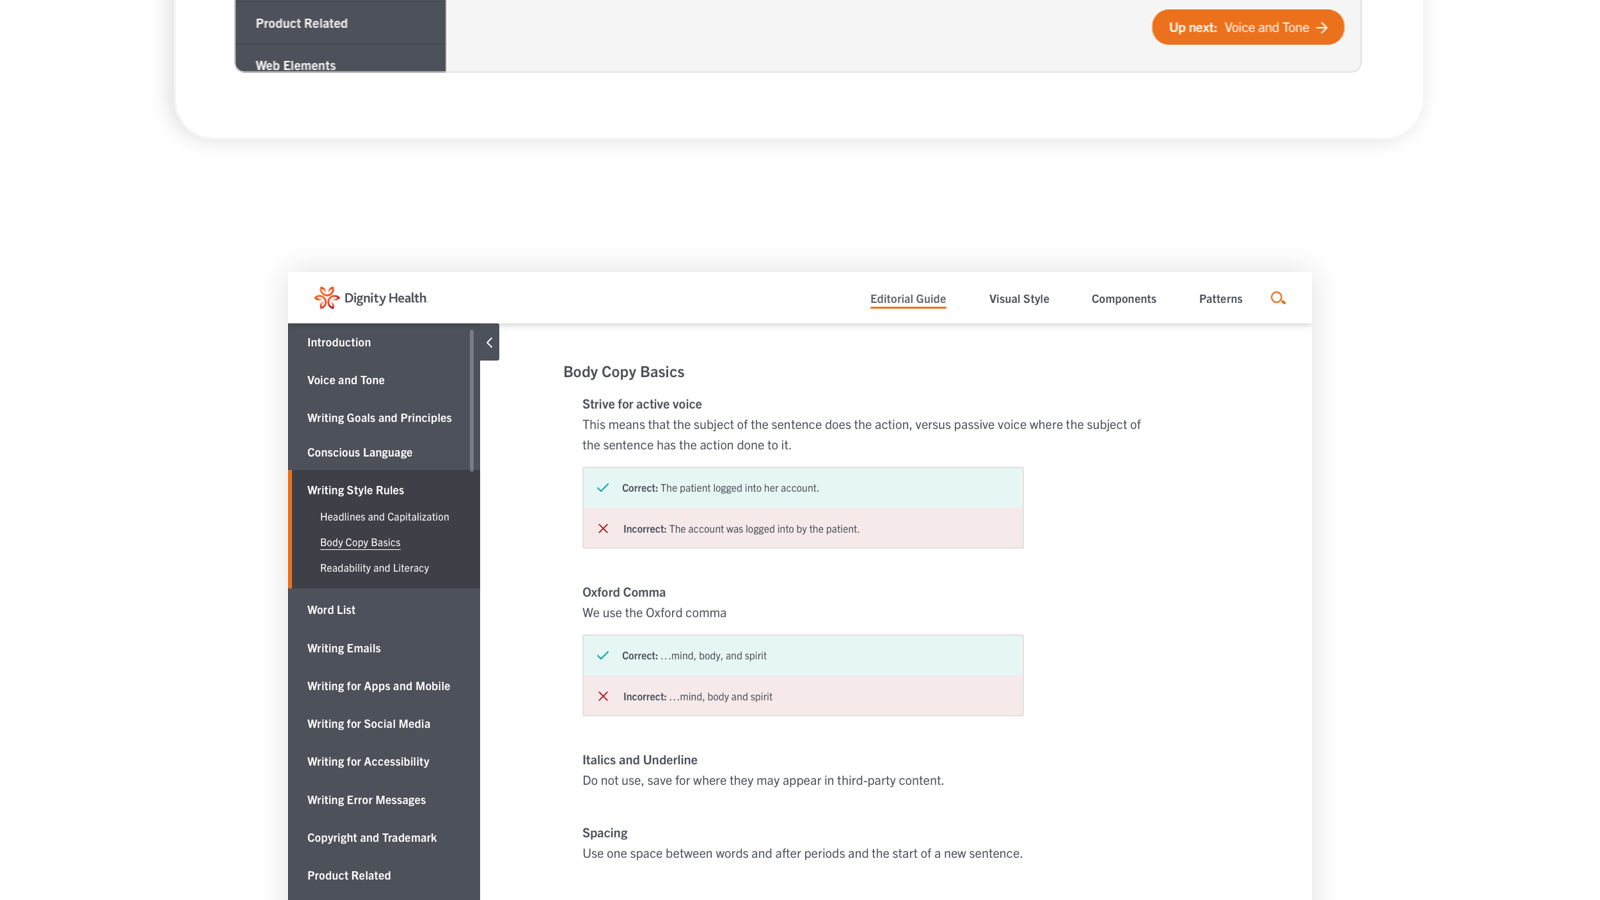This screenshot has width=1600, height=900.
Task: Select Product Related in the top panel
Action: point(302,23)
